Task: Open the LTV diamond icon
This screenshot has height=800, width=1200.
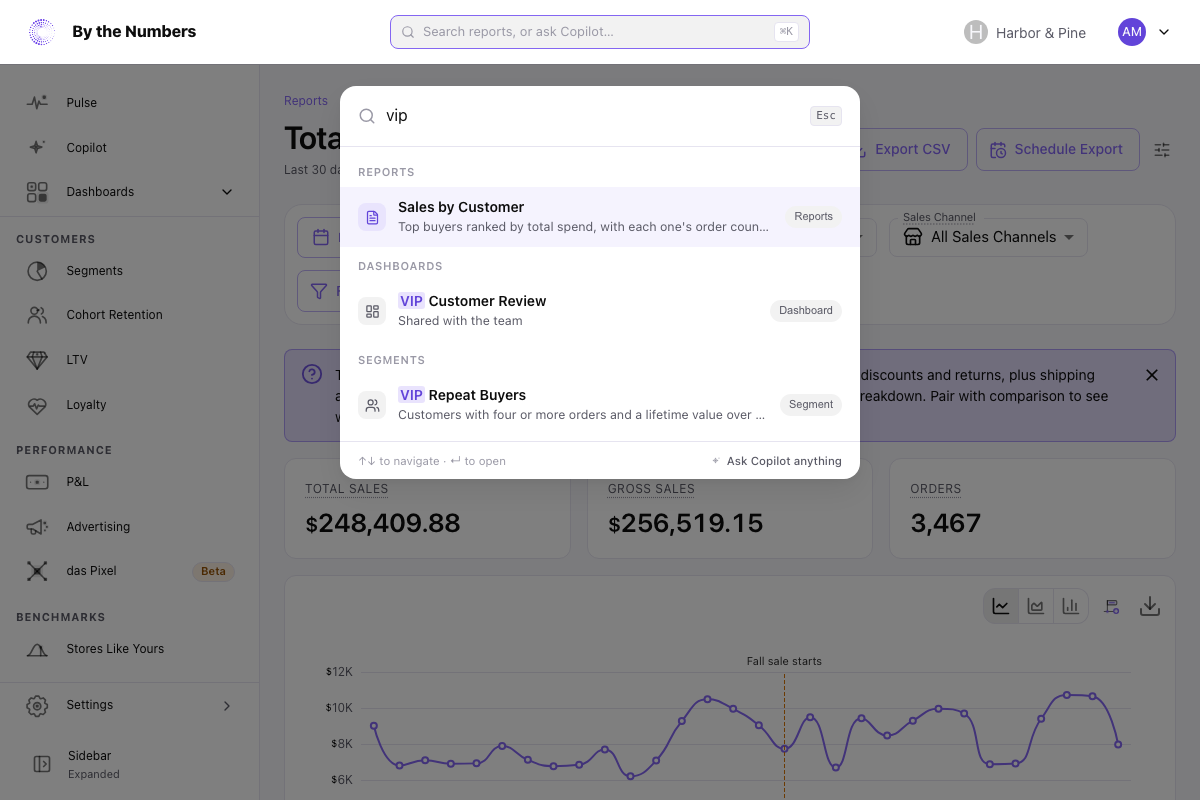Action: pos(37,360)
